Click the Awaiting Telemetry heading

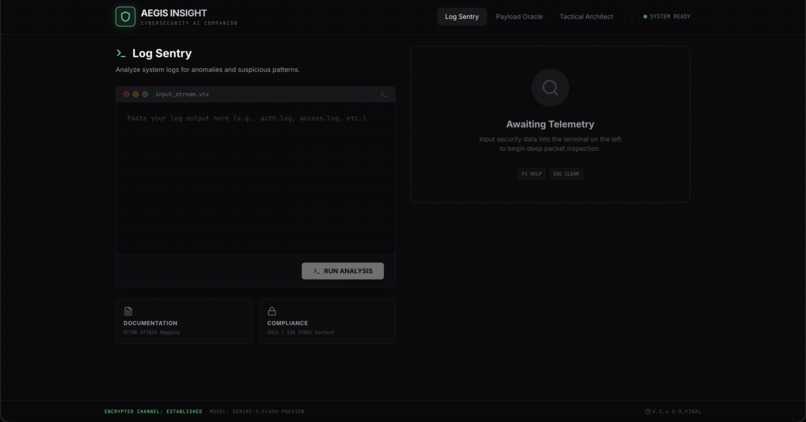pyautogui.click(x=550, y=124)
